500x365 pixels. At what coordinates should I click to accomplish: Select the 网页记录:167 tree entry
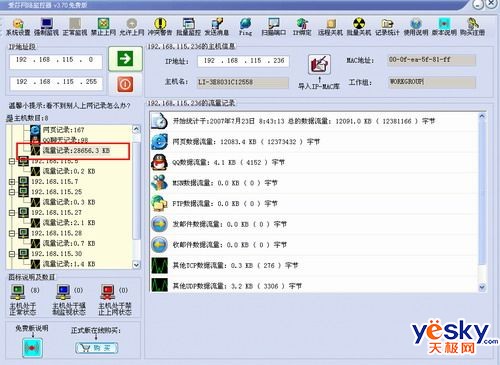coord(57,129)
